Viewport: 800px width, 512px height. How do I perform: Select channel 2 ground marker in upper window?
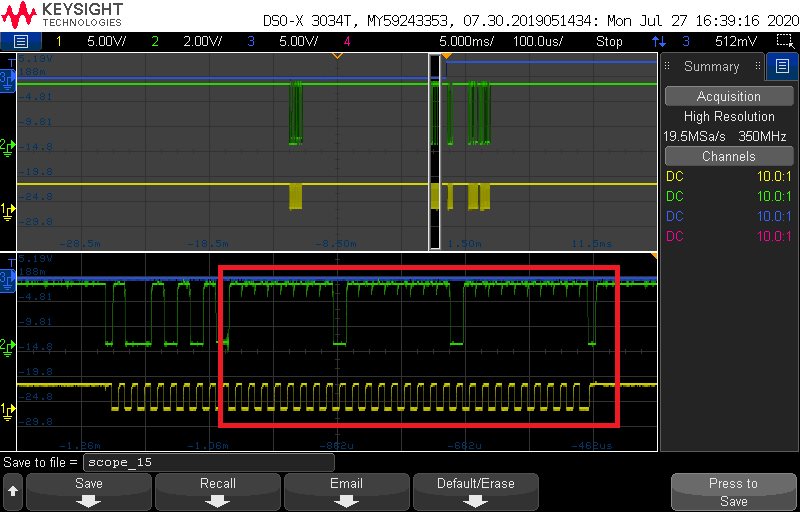click(x=8, y=146)
